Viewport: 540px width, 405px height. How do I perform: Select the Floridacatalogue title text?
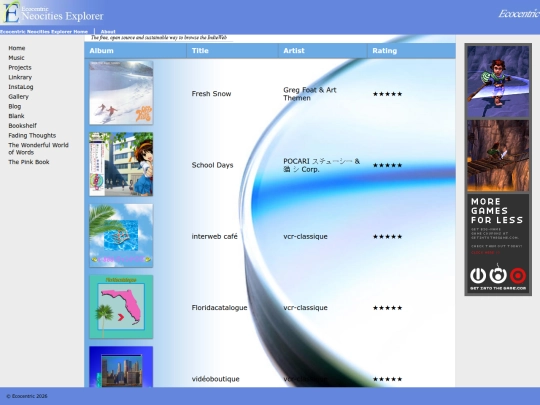click(219, 308)
